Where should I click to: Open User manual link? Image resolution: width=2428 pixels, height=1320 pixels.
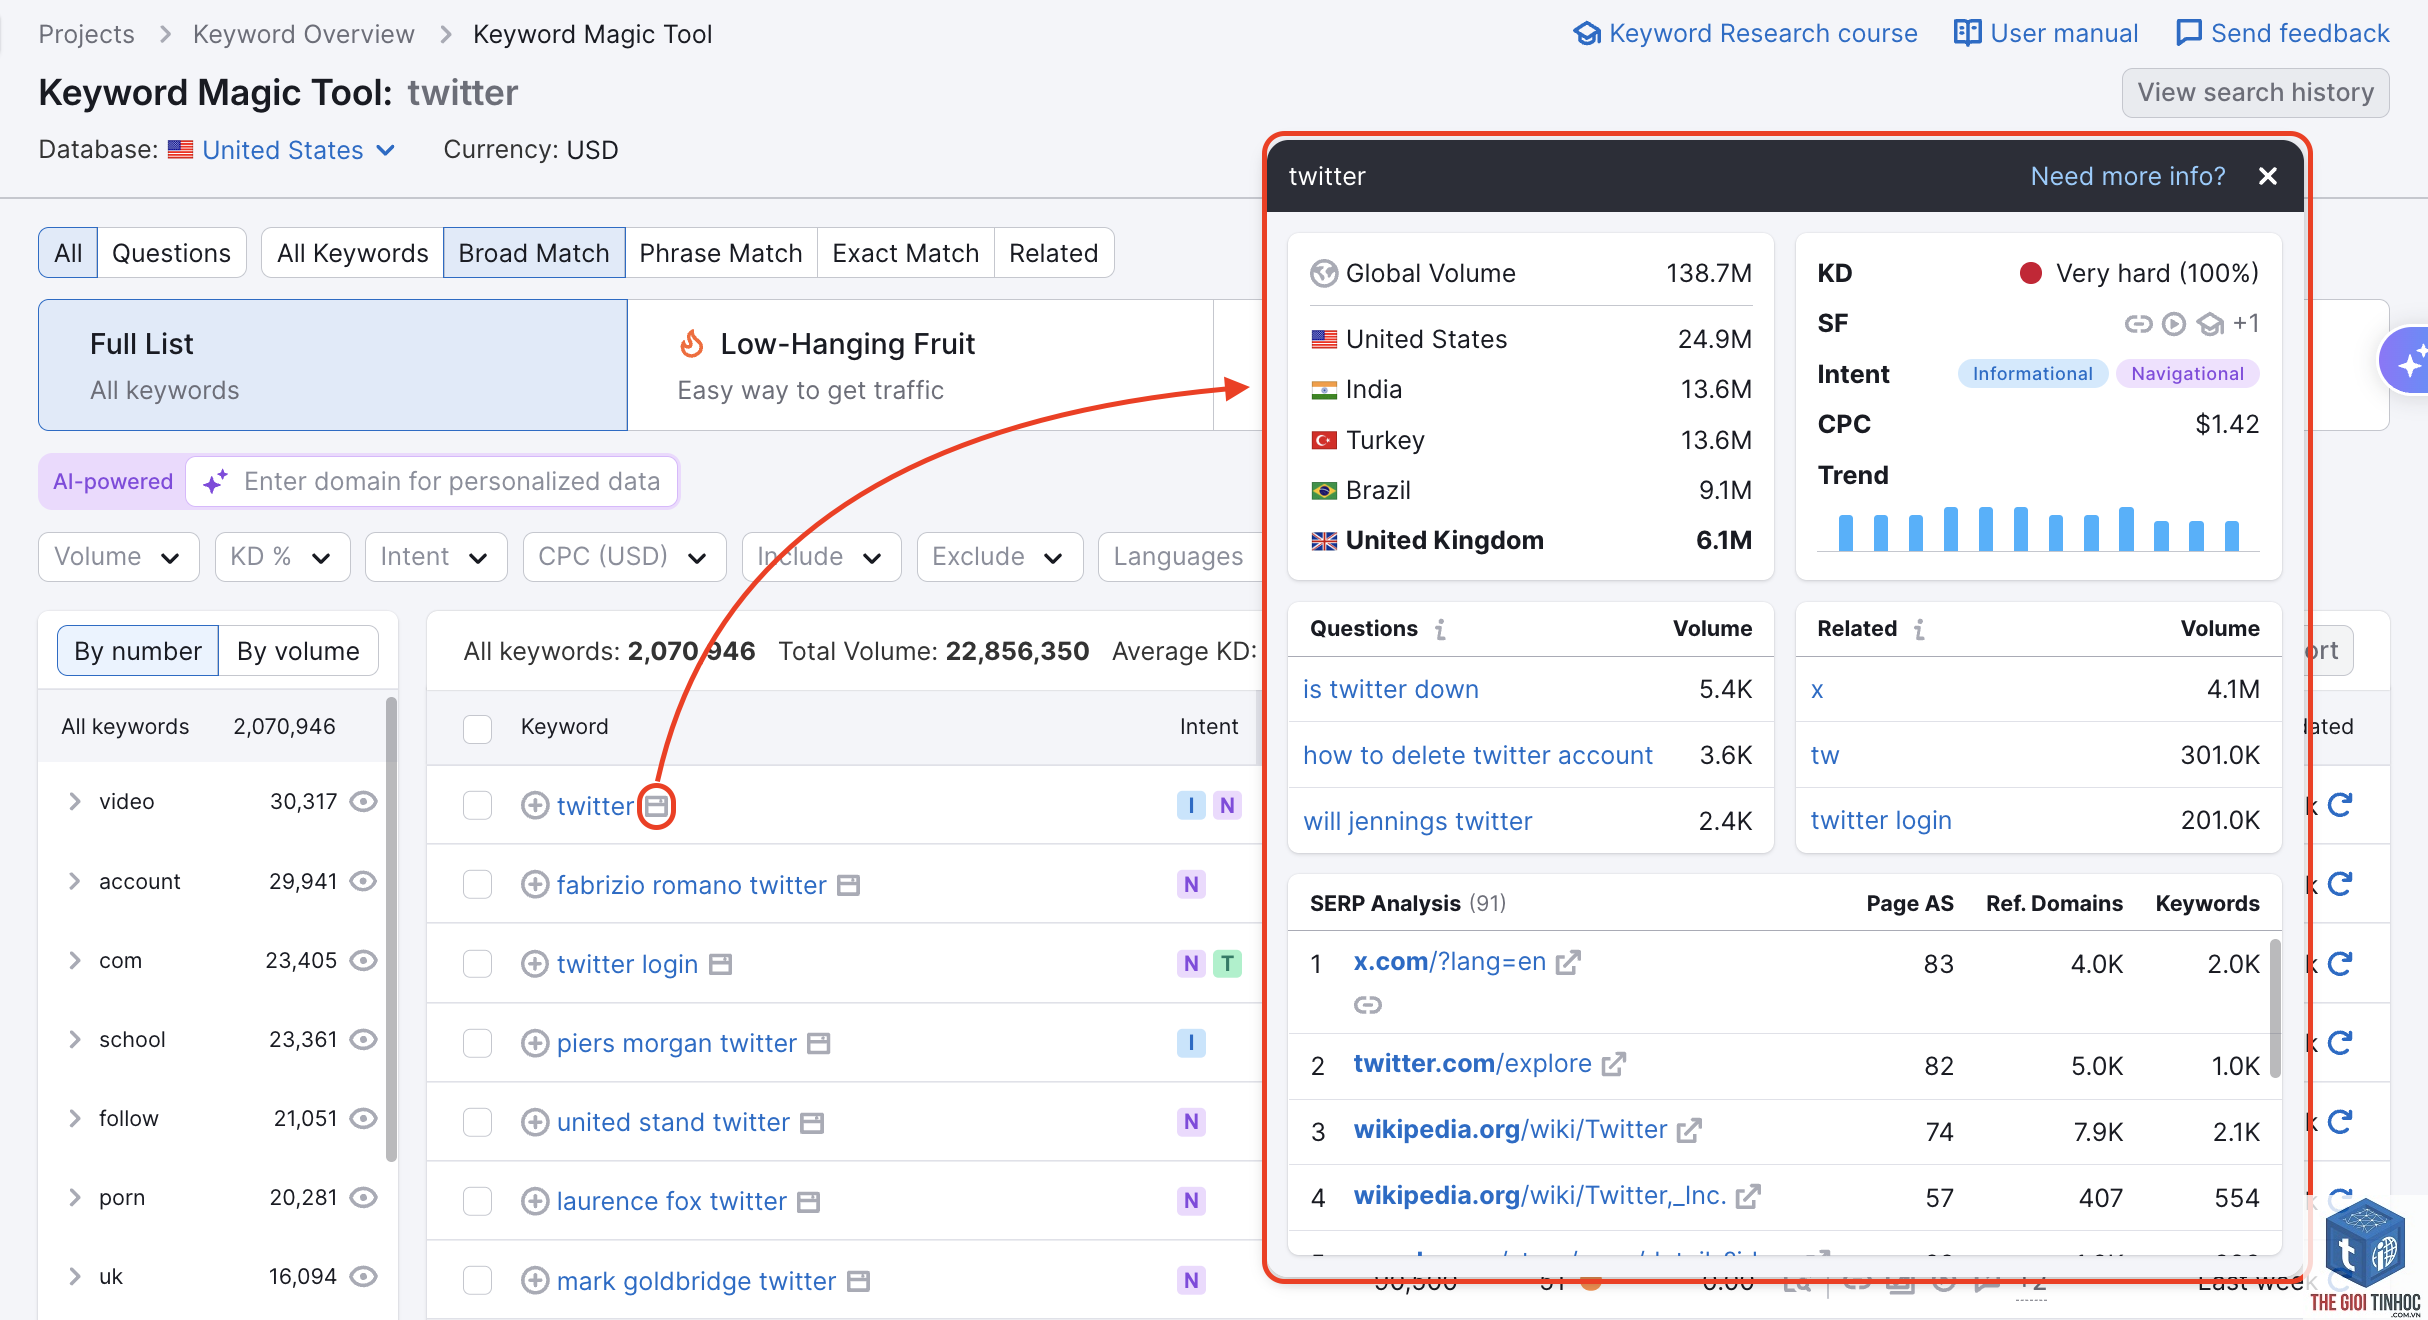point(2046,33)
